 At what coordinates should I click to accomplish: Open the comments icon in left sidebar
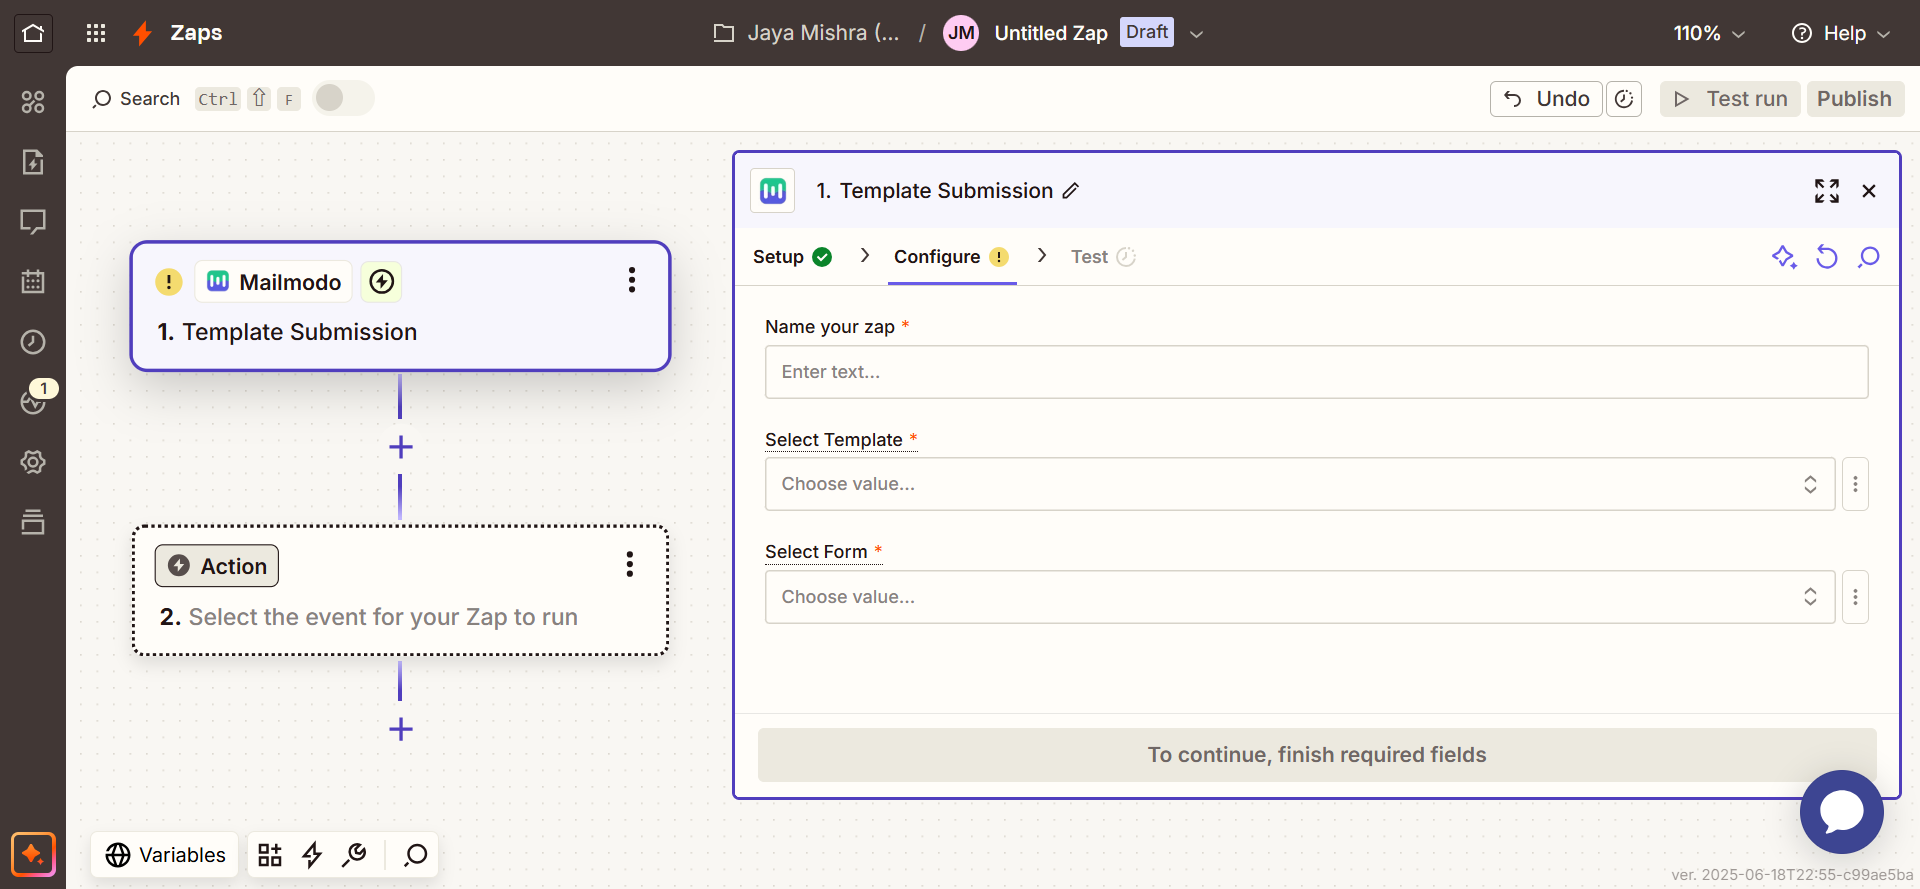coord(33,222)
